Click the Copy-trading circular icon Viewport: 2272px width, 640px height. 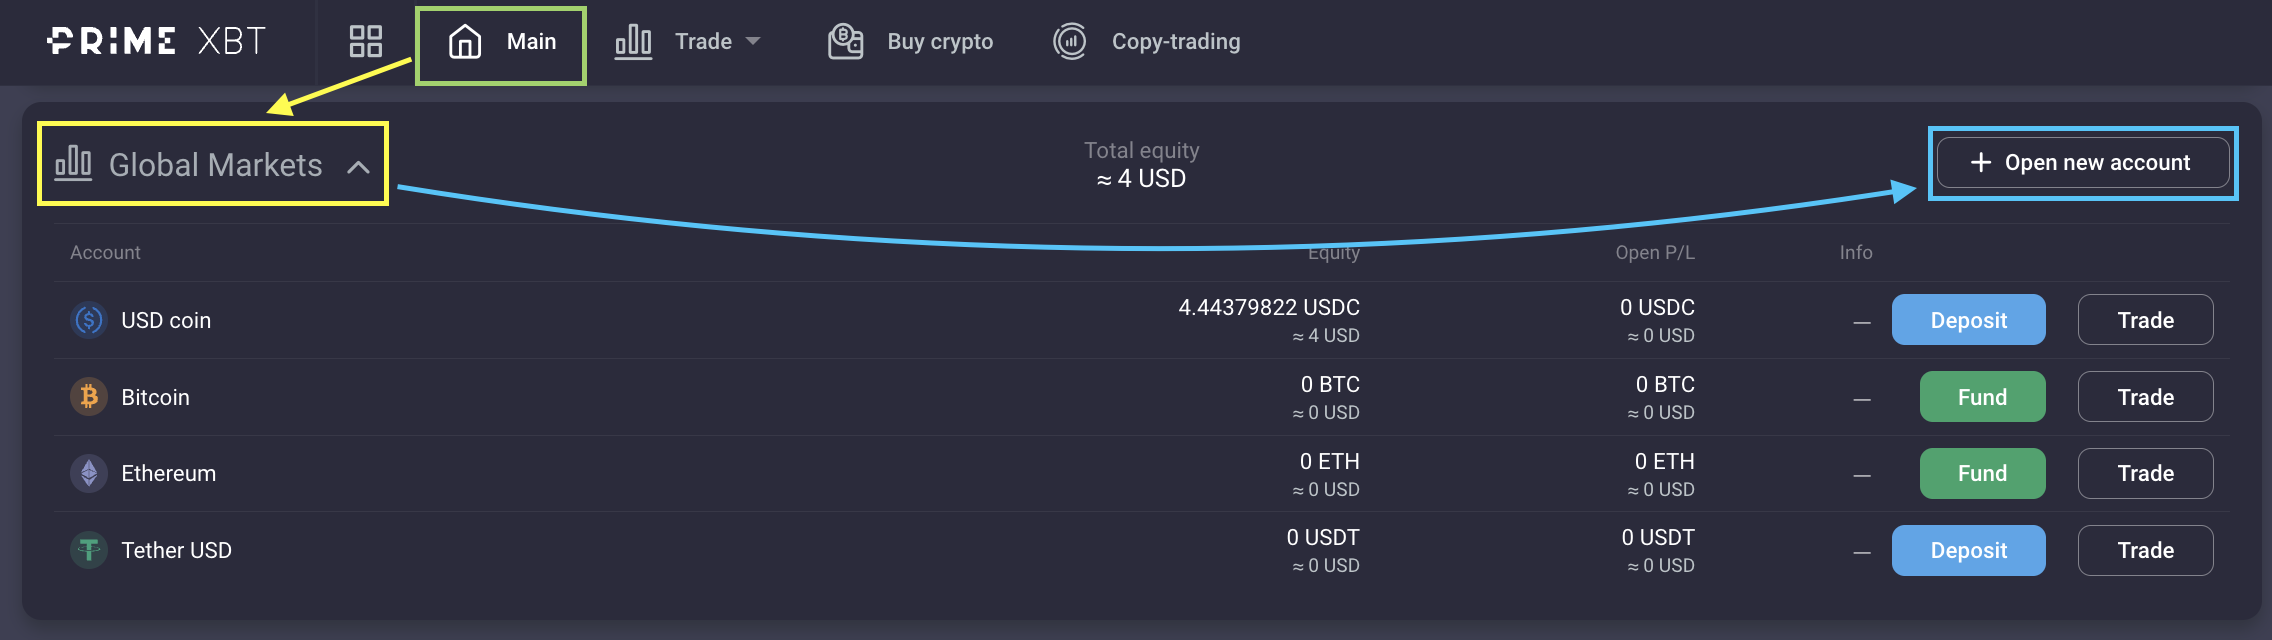(1070, 41)
